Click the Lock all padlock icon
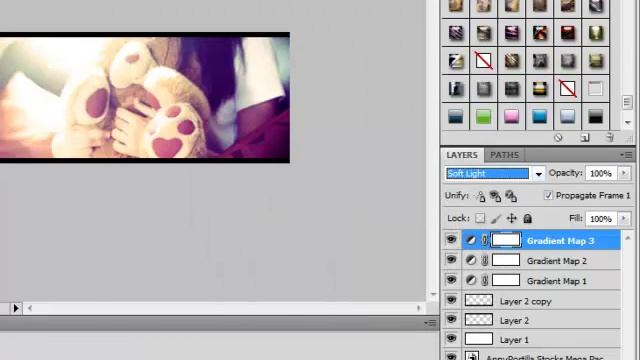Image resolution: width=640 pixels, height=360 pixels. pos(527,218)
